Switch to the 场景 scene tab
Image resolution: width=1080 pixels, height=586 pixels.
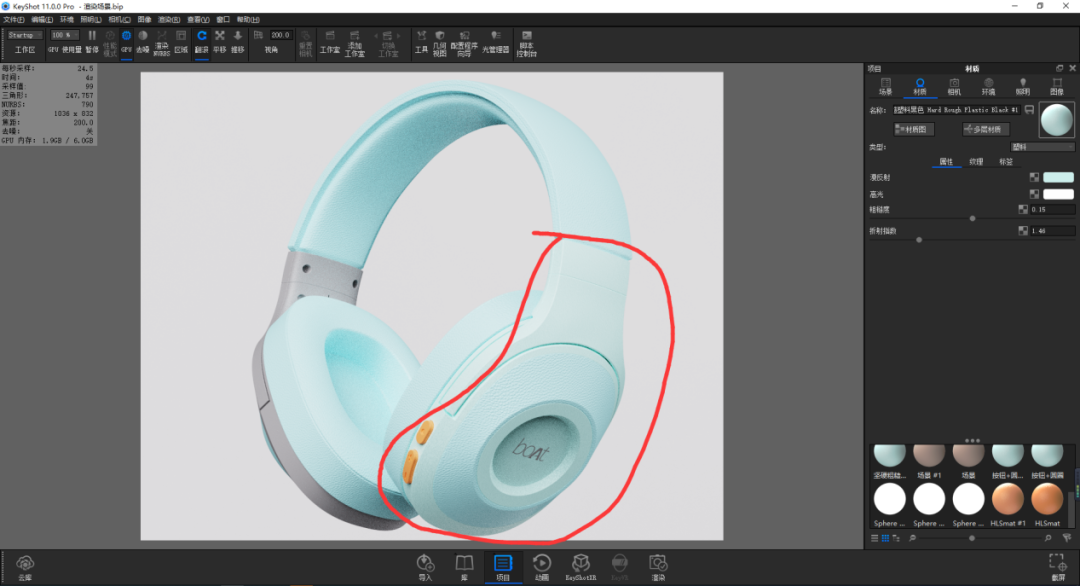pyautogui.click(x=886, y=87)
